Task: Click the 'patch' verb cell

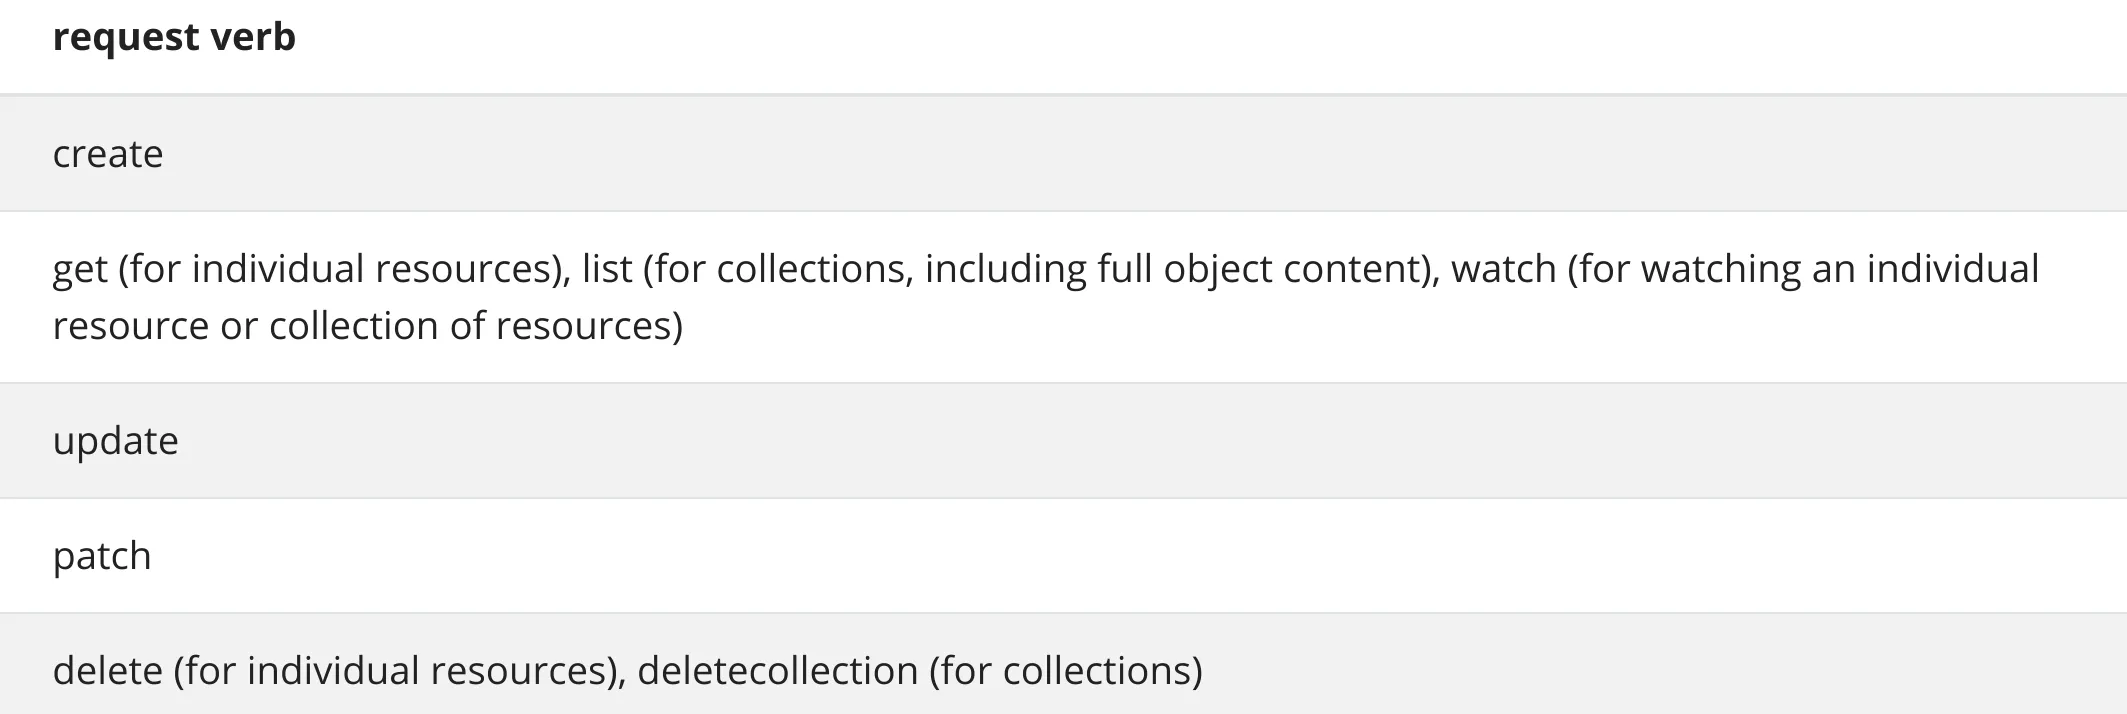Action: [102, 556]
